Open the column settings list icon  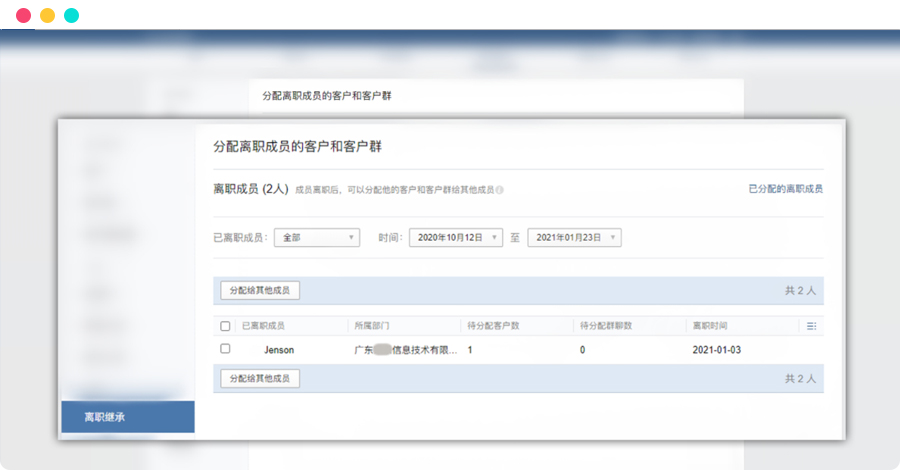[811, 326]
